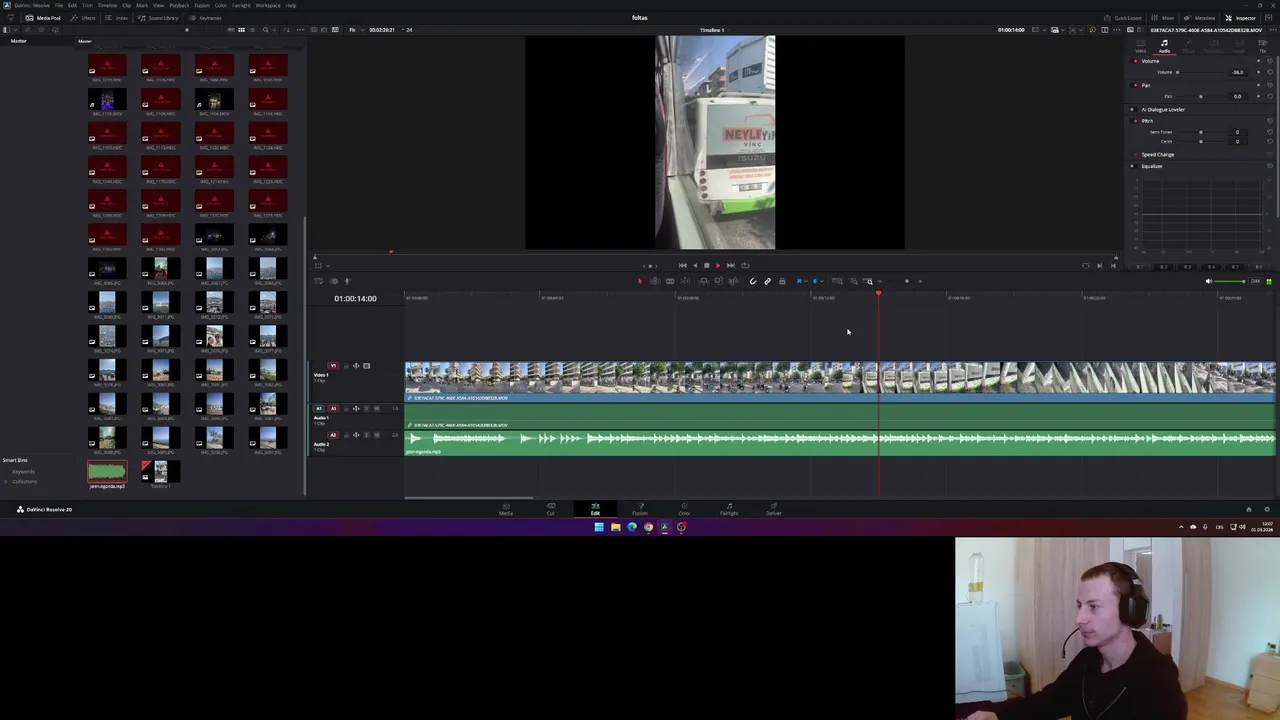The image size is (1280, 720).
Task: Click the Replace Clip toolbar icon
Action: click(734, 281)
